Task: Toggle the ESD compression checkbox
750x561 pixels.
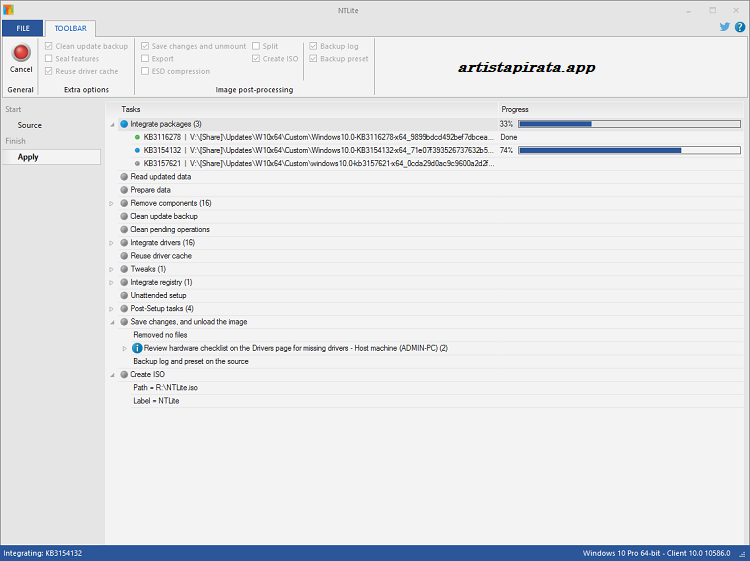Action: click(x=145, y=71)
